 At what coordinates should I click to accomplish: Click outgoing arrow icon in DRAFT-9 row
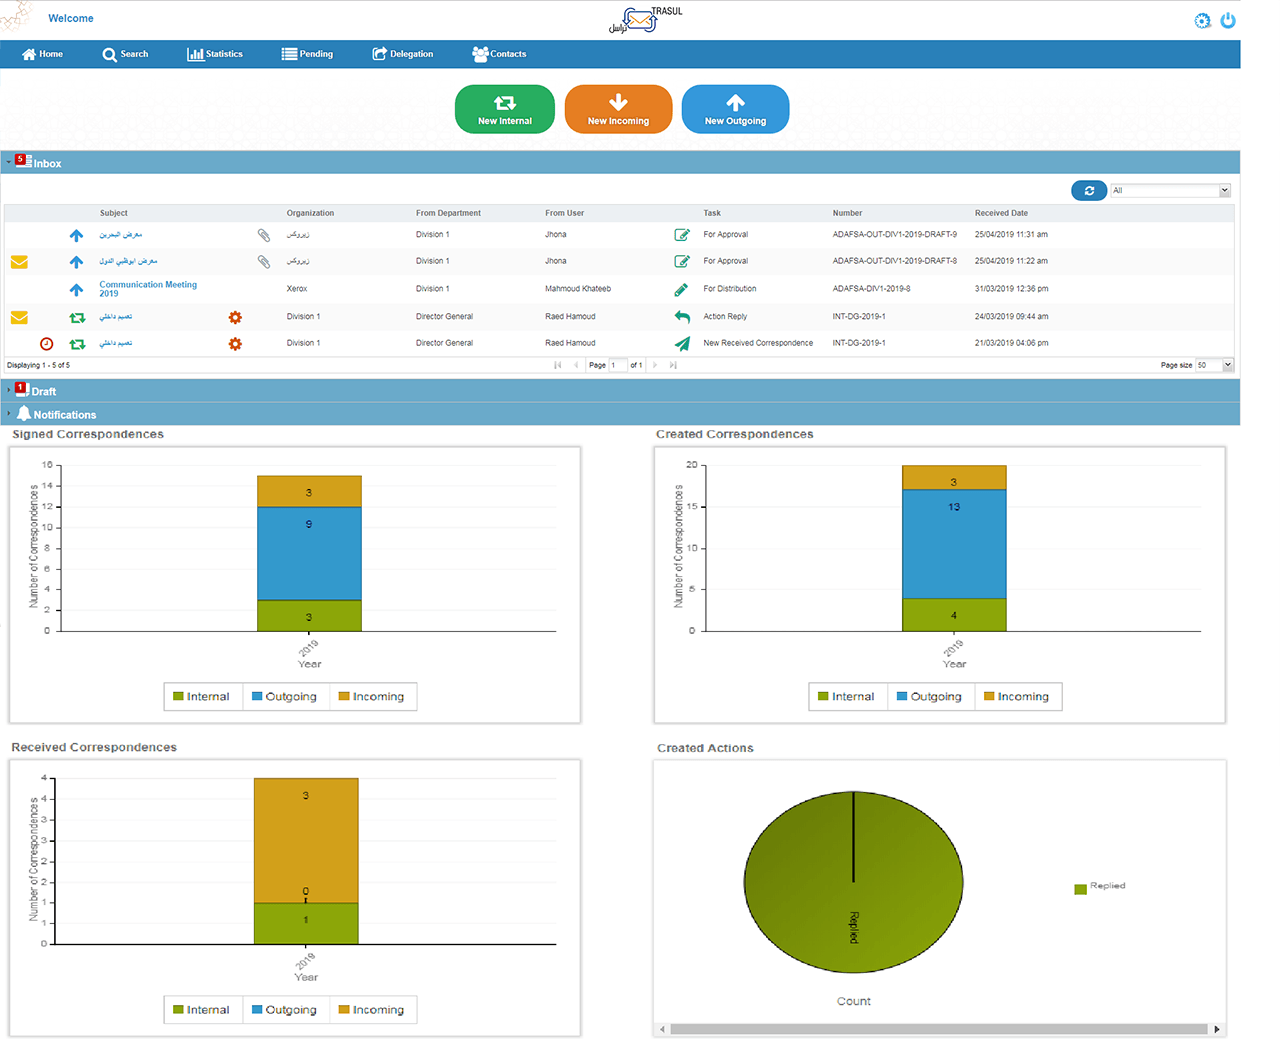pyautogui.click(x=76, y=235)
